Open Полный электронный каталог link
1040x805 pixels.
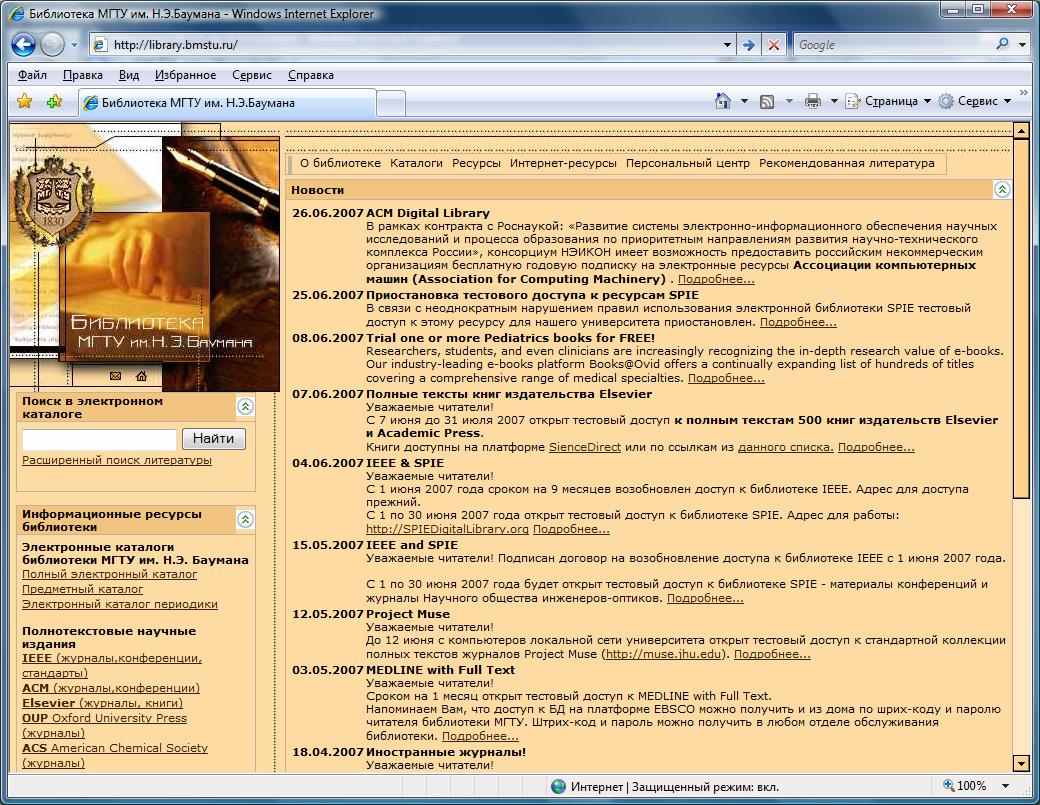(109, 574)
